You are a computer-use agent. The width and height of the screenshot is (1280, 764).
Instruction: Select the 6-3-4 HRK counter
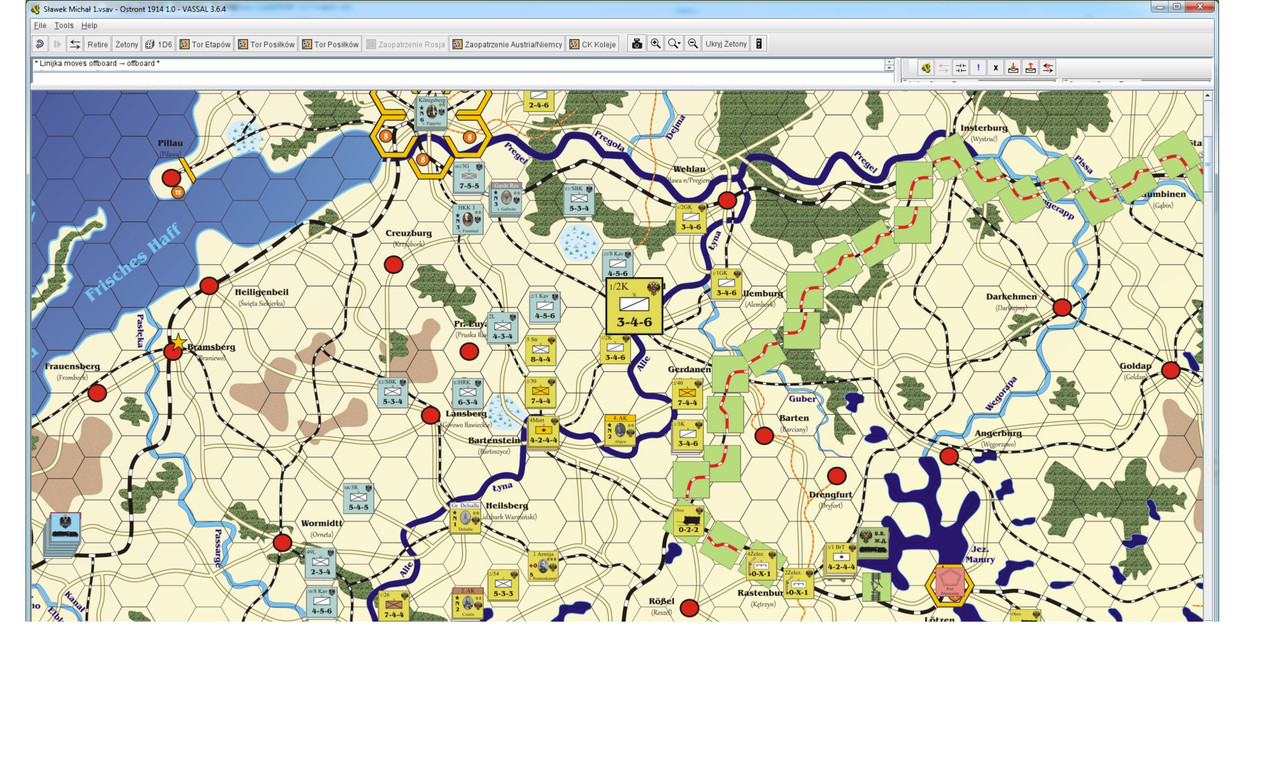point(467,393)
